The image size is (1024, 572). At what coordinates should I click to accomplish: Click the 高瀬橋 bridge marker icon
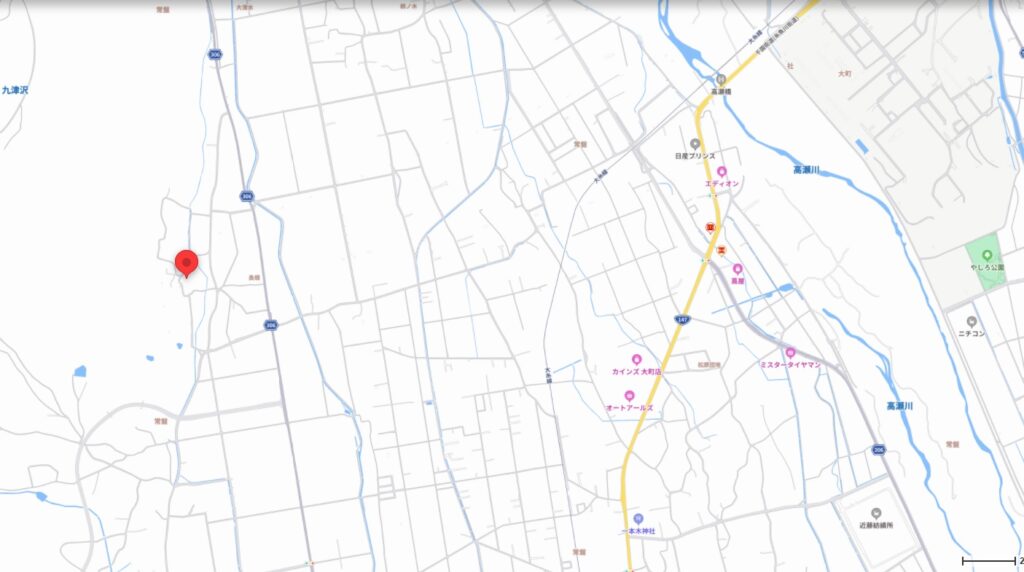tap(720, 78)
